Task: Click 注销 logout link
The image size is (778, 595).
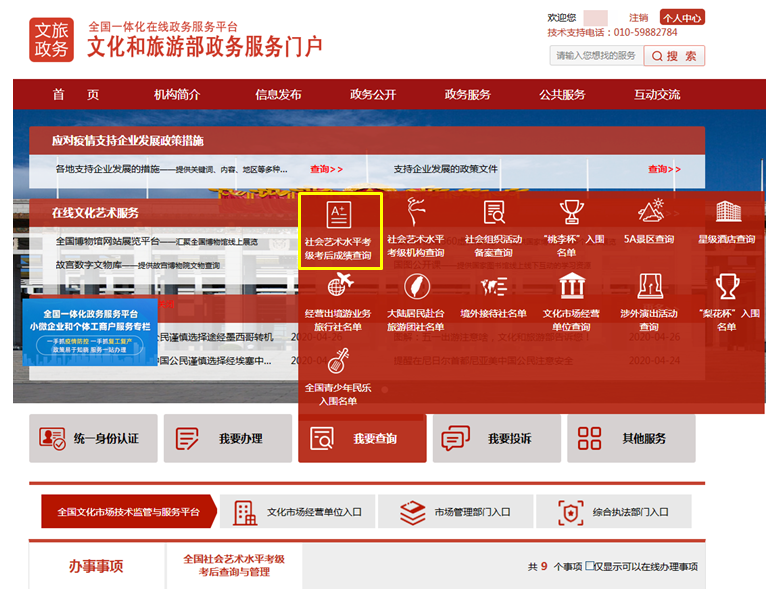Action: pos(638,17)
